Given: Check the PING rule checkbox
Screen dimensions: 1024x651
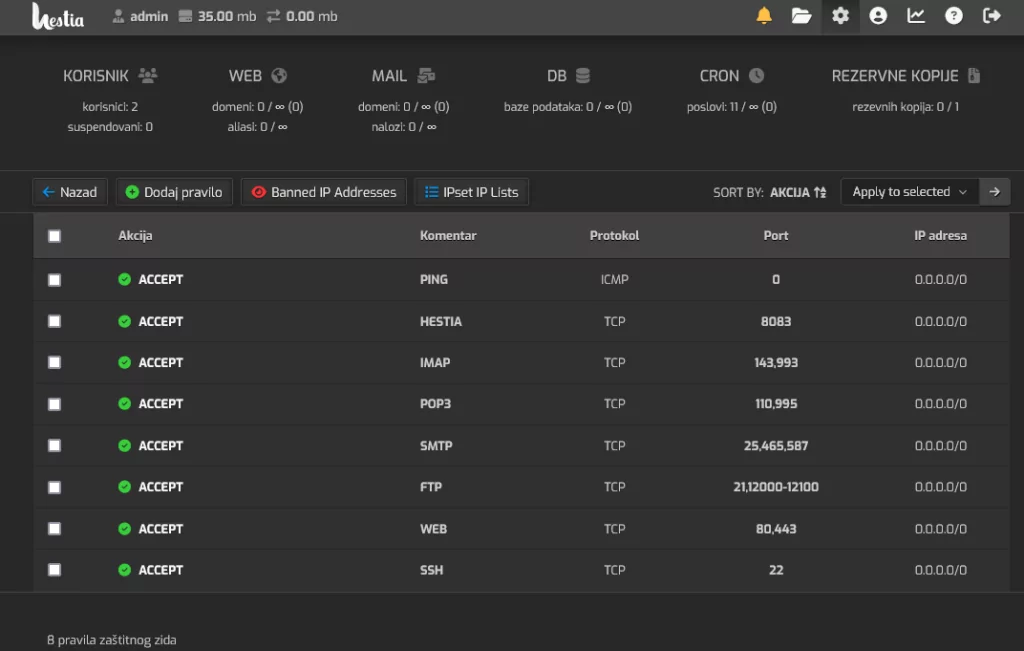Looking at the screenshot, I should click(x=54, y=280).
